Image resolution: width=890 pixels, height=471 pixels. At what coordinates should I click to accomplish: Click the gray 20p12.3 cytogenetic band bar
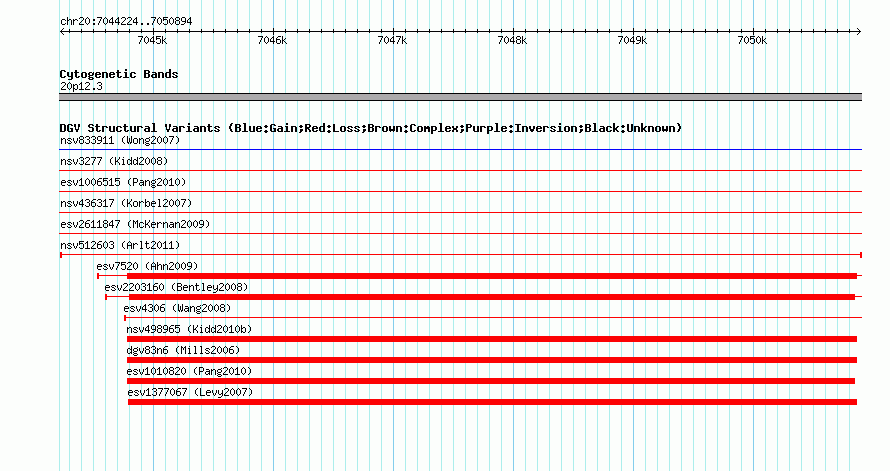click(x=460, y=97)
